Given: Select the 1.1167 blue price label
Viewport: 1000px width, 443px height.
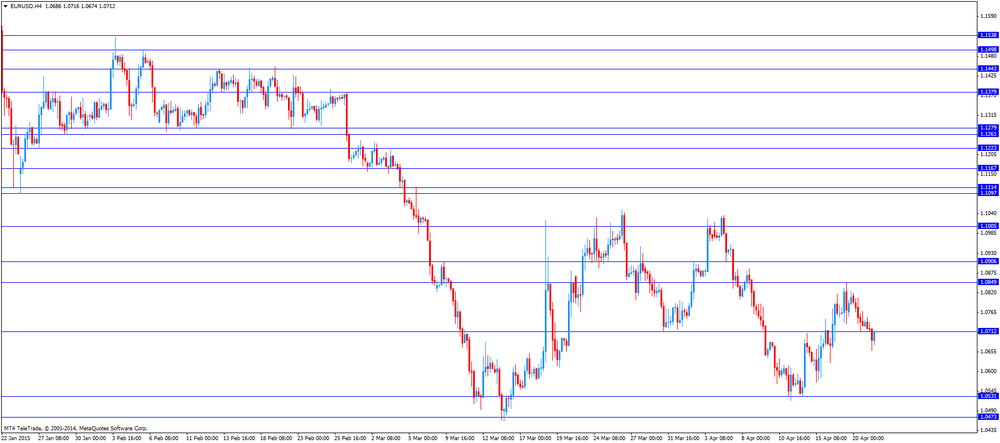Looking at the screenshot, I should tap(987, 168).
